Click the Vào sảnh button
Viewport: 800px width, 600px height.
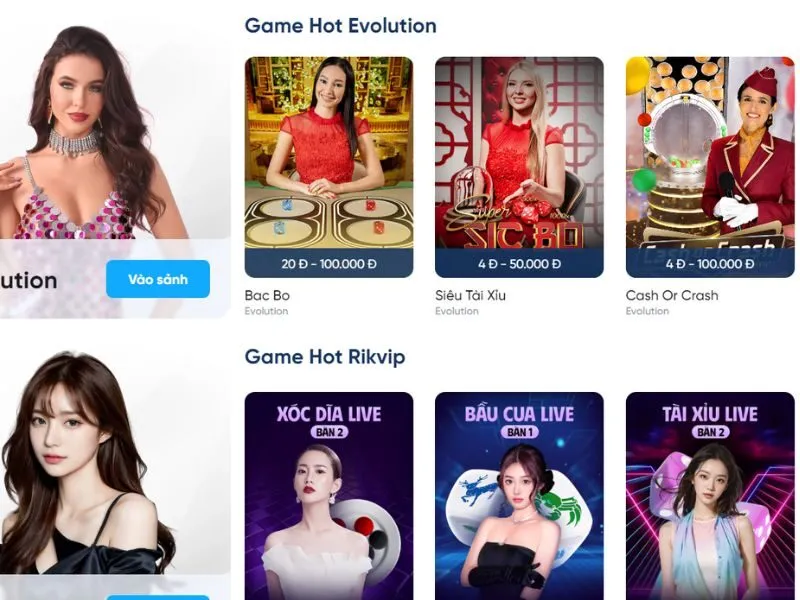tap(158, 279)
